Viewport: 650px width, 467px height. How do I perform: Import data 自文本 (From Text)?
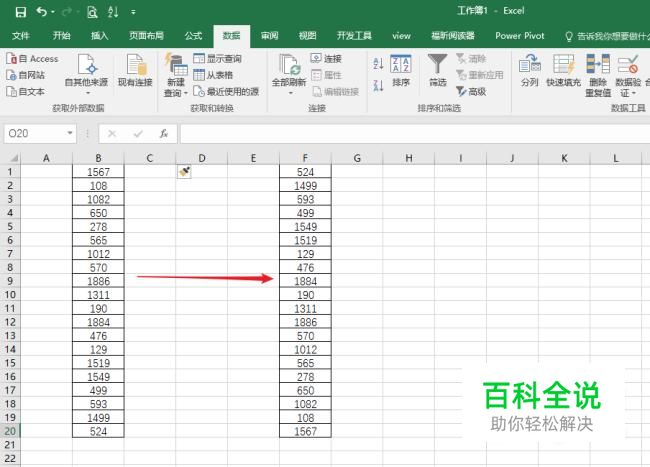point(26,92)
